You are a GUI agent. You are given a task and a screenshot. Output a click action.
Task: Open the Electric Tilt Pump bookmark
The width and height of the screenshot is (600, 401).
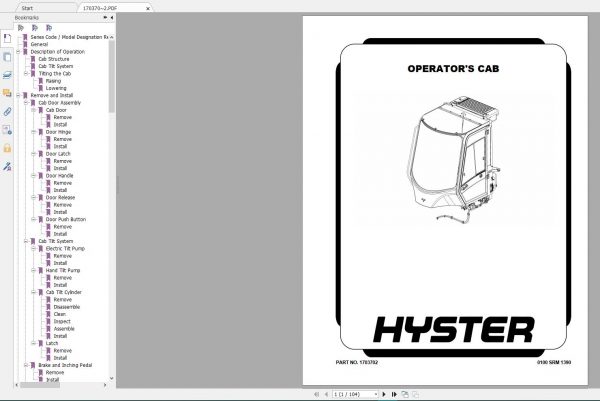point(65,248)
